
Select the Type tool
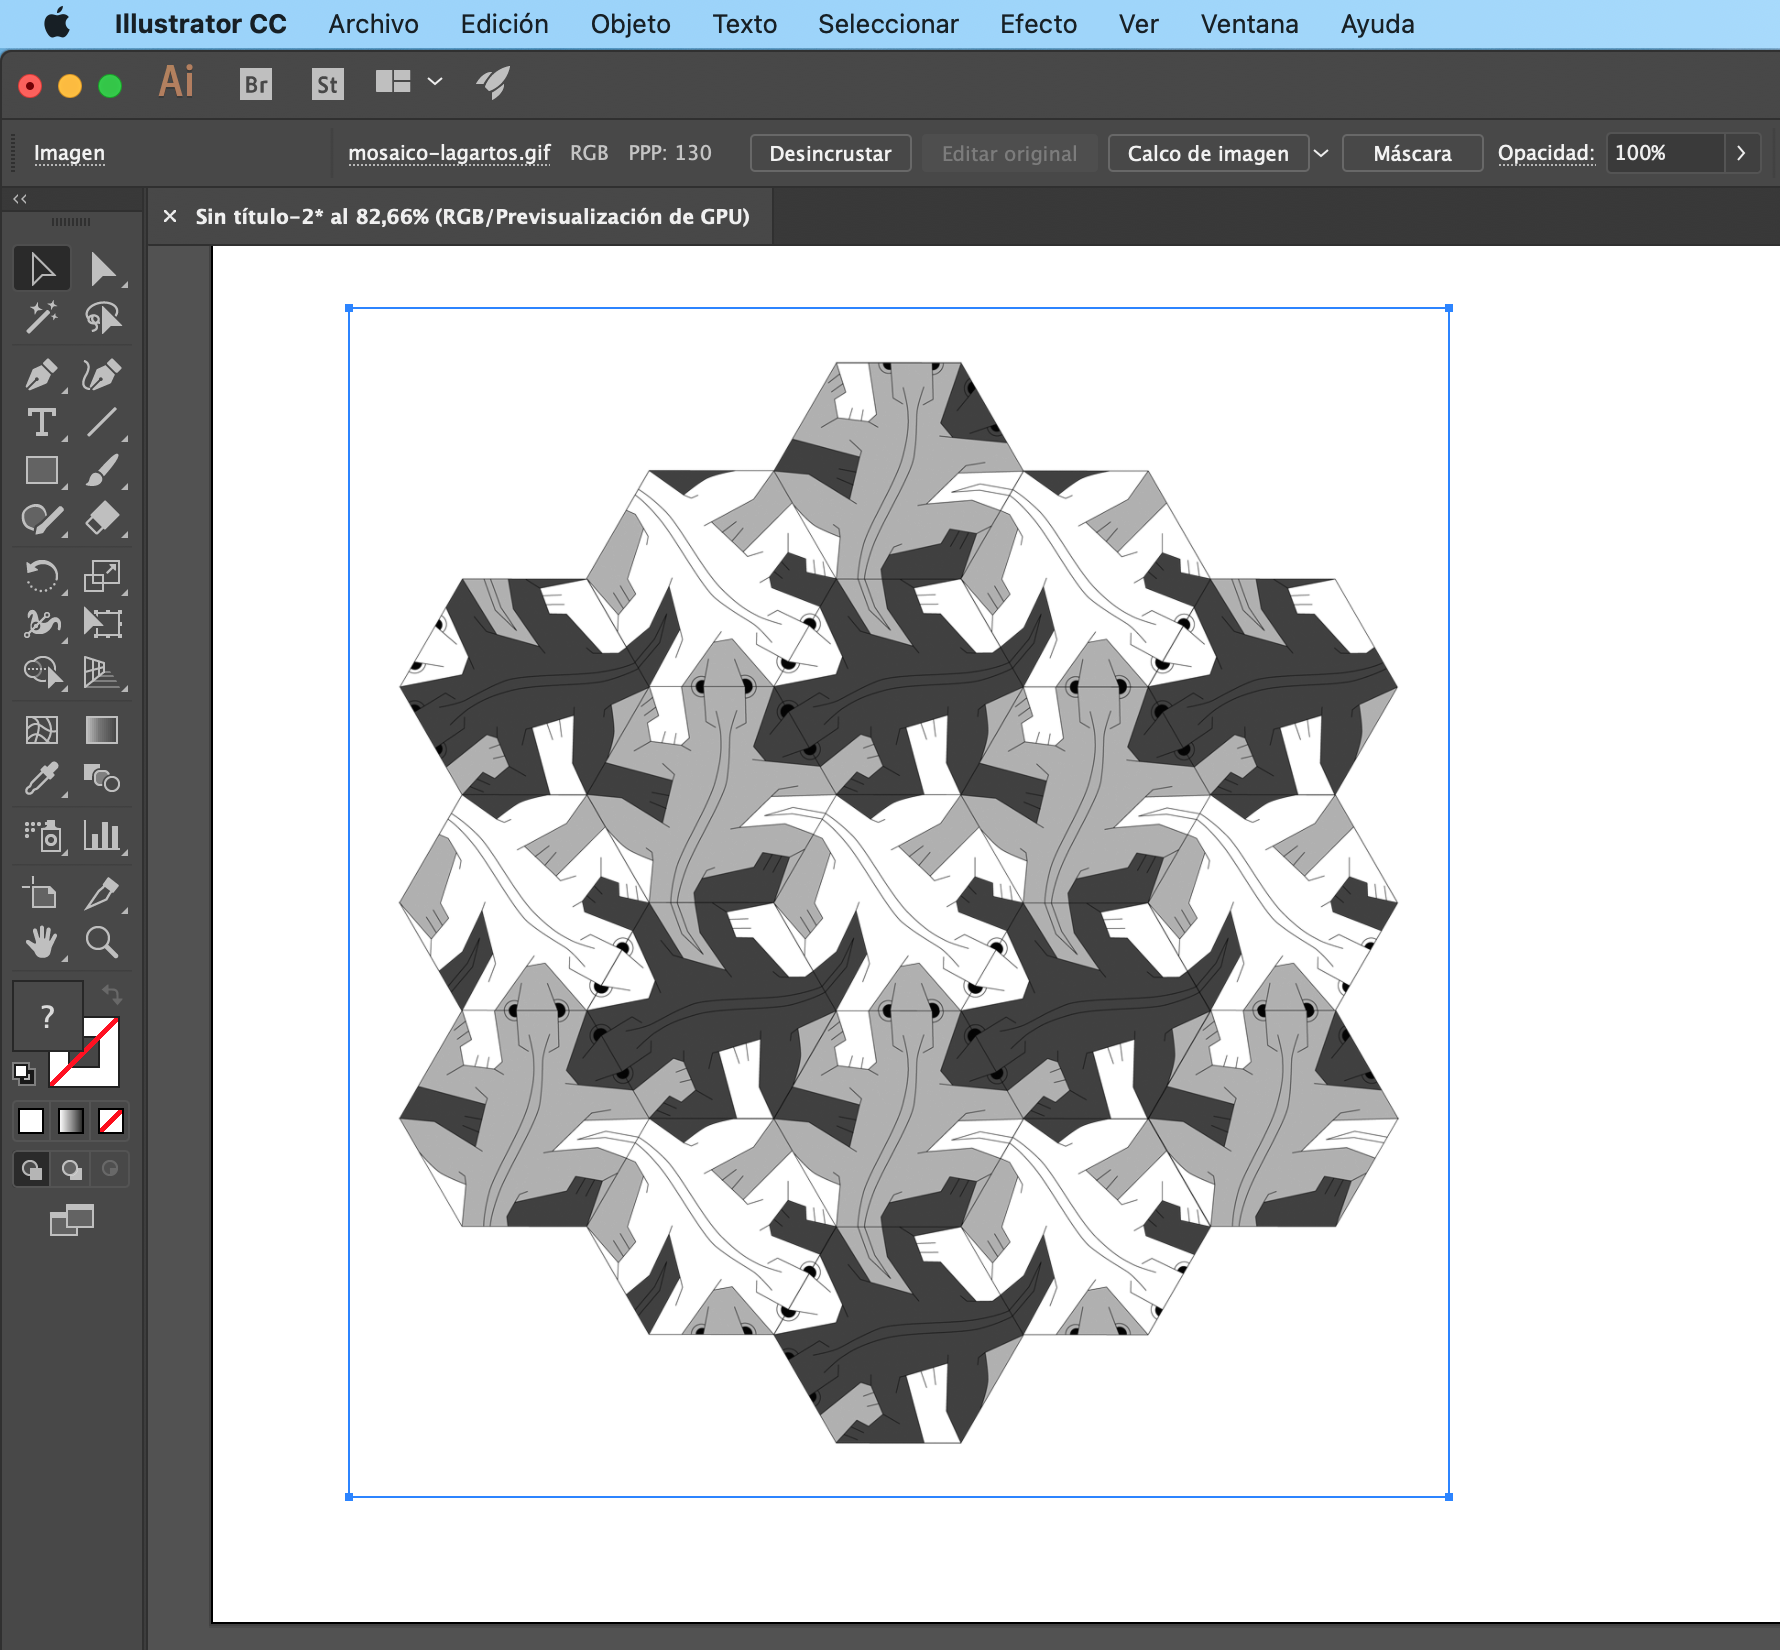pyautogui.click(x=42, y=423)
